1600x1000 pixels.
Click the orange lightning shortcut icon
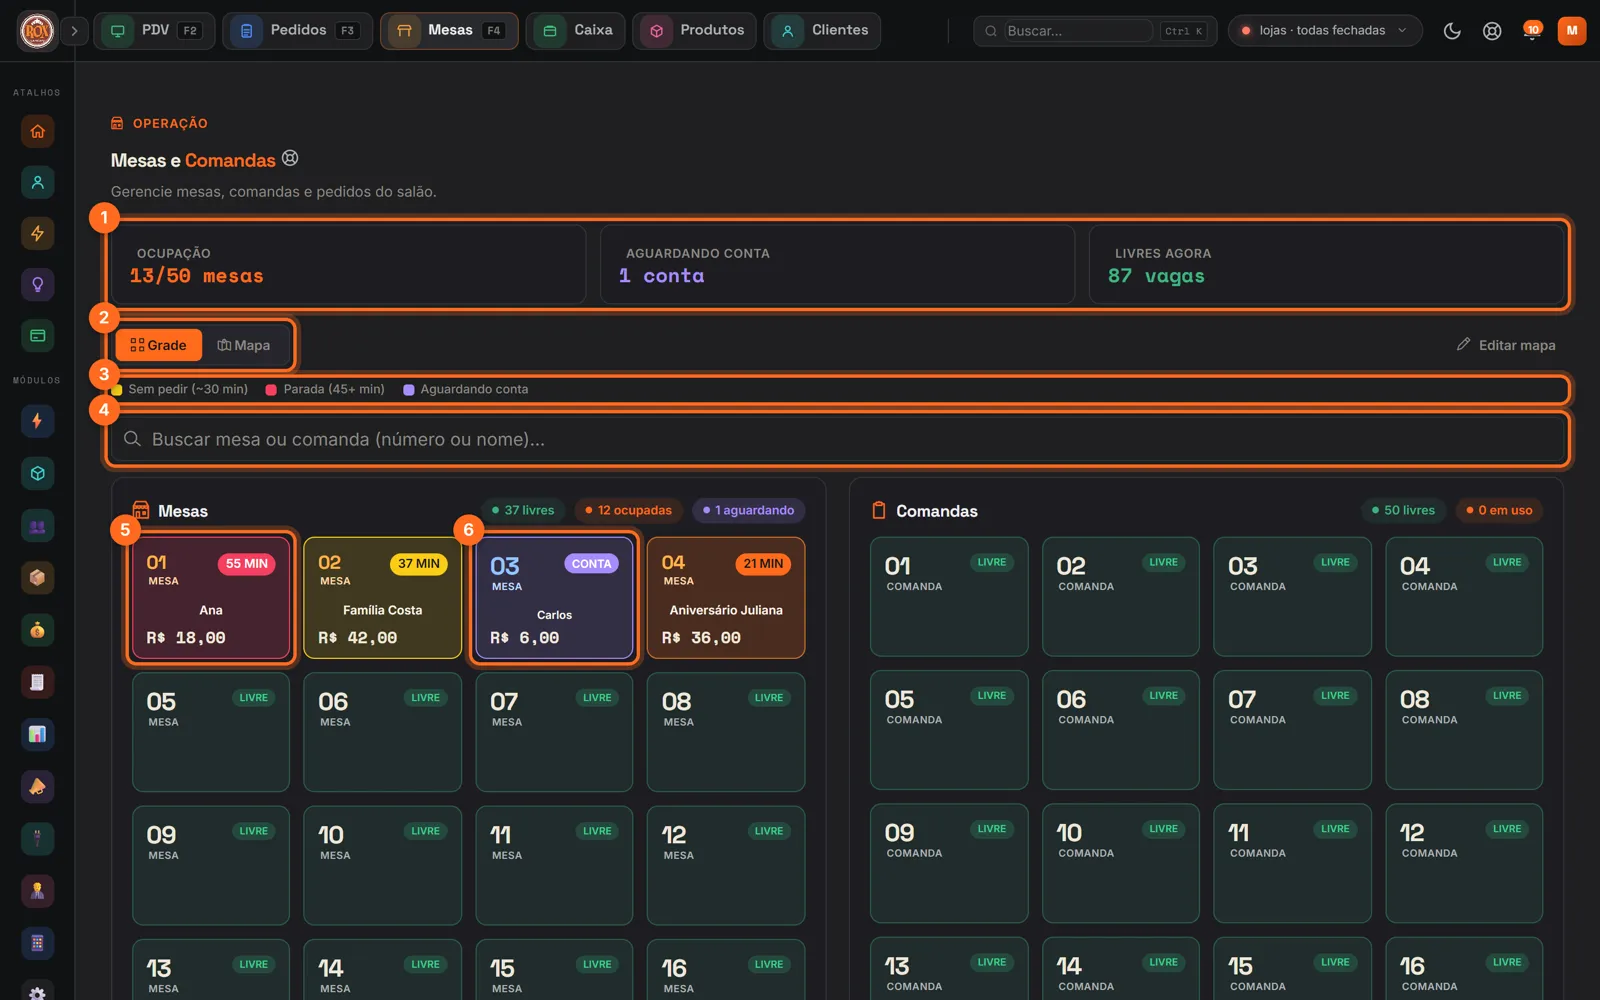point(37,233)
